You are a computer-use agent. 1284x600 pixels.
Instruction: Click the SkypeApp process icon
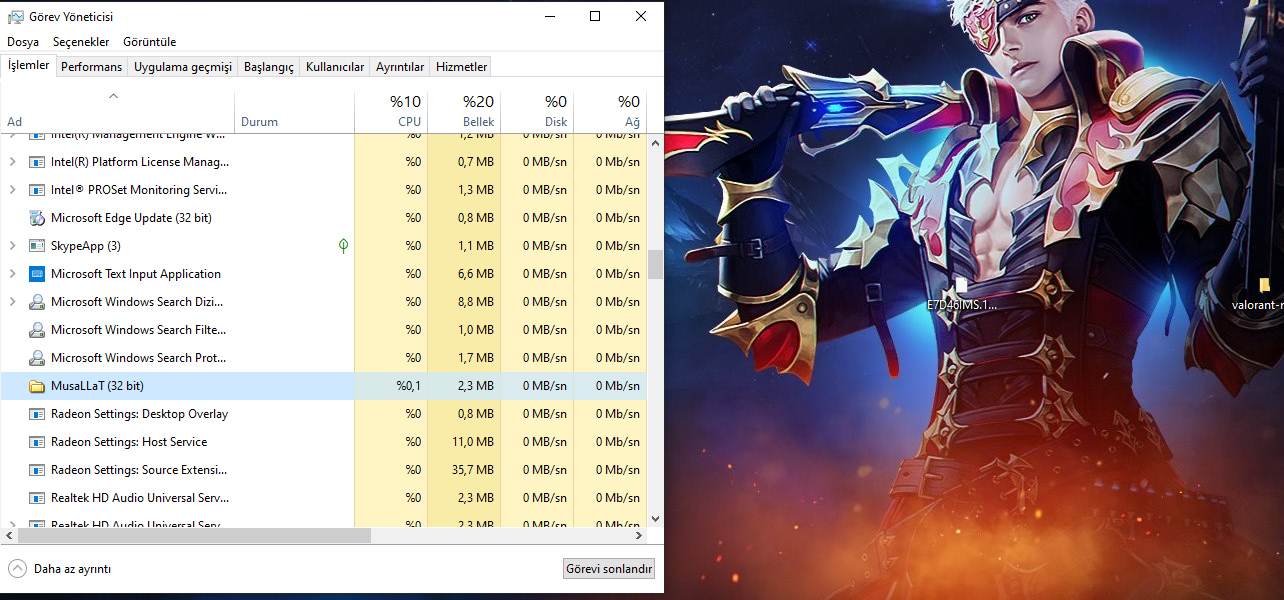click(x=37, y=246)
